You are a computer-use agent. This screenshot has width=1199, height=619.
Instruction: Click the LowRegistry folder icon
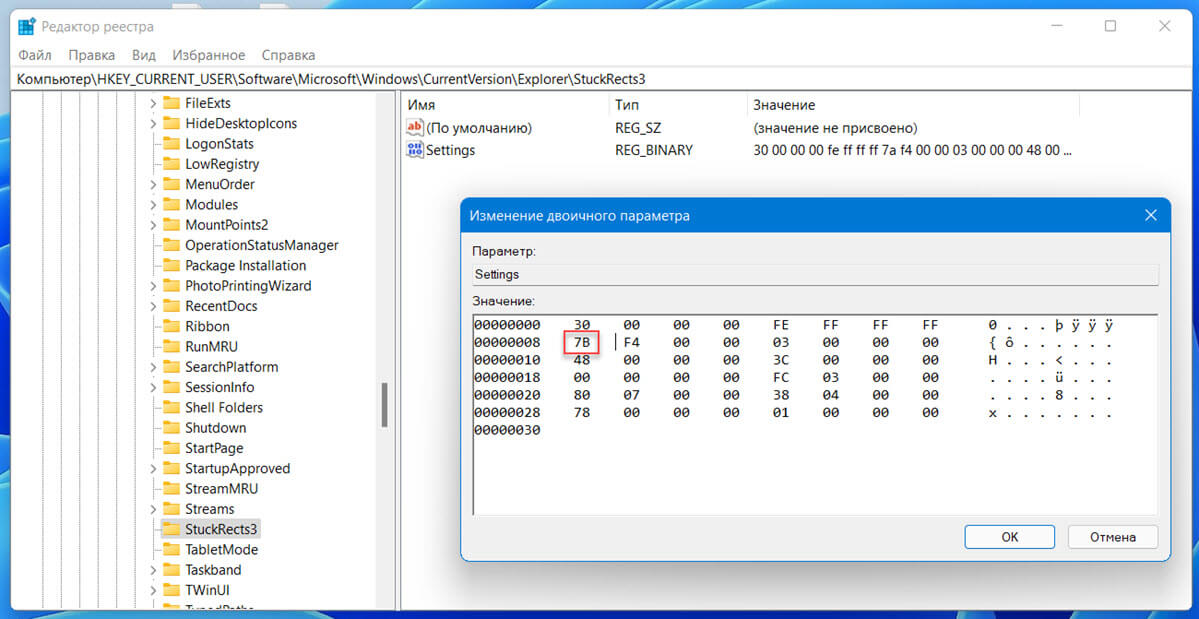171,164
